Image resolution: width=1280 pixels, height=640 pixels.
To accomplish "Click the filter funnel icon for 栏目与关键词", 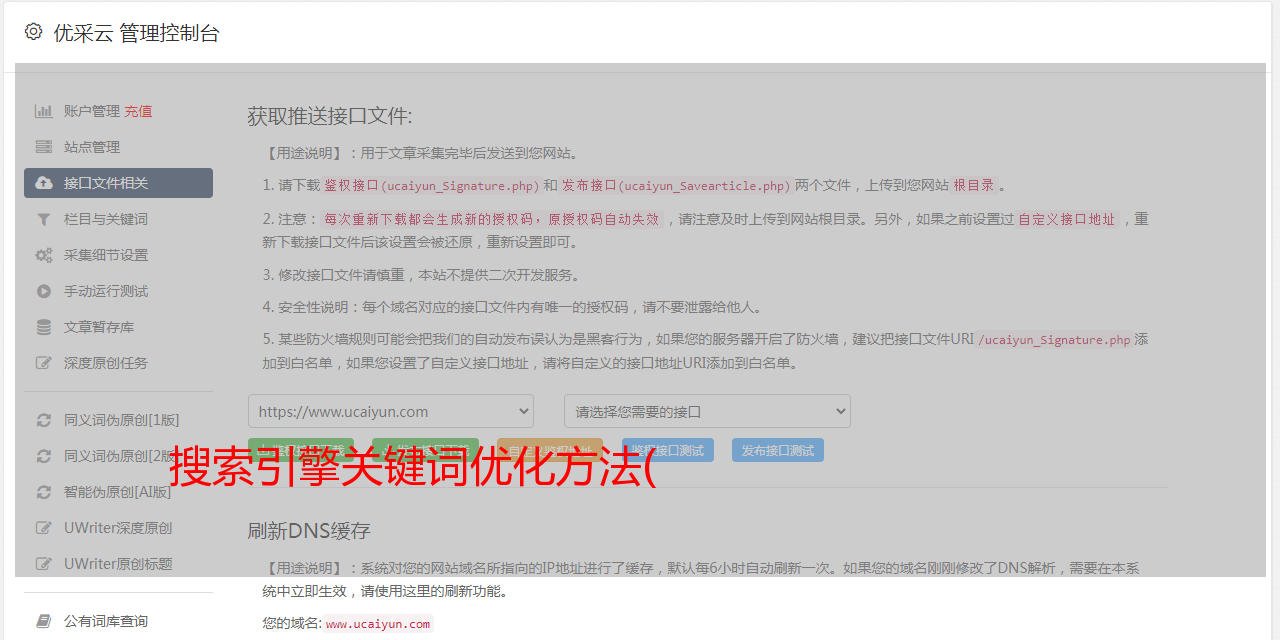I will pyautogui.click(x=44, y=219).
